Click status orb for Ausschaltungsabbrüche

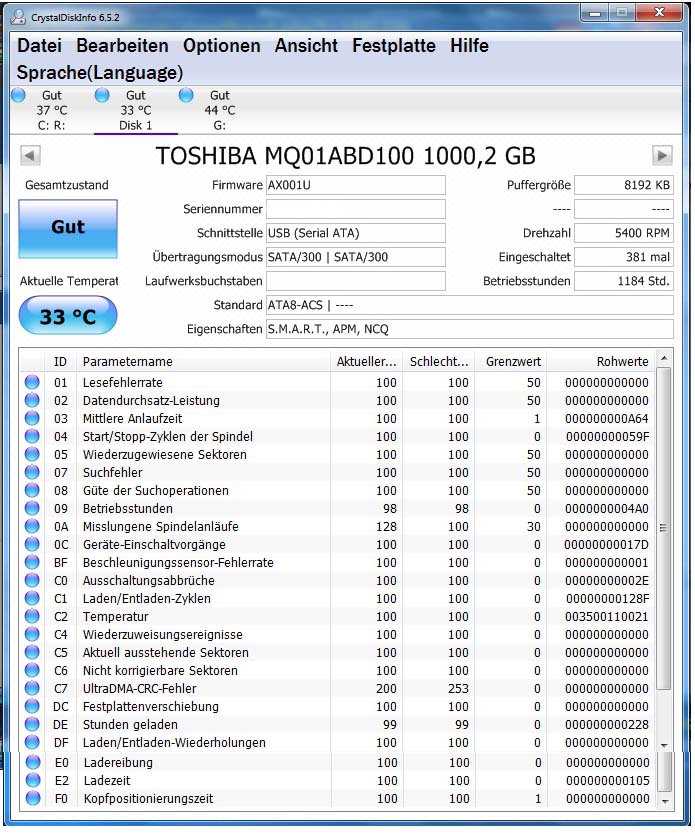32,580
